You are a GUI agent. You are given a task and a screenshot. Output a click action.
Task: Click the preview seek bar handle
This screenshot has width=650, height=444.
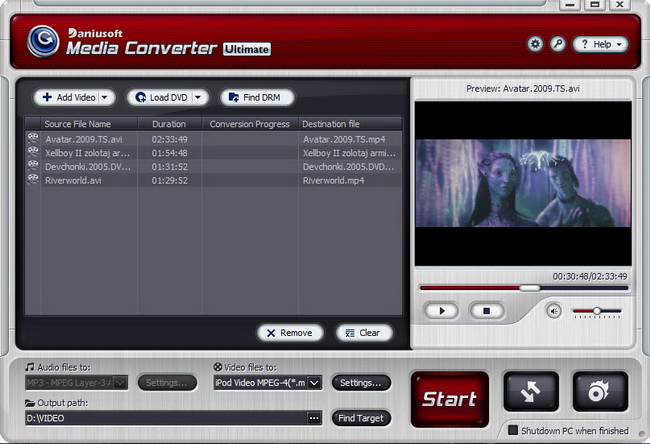click(530, 288)
